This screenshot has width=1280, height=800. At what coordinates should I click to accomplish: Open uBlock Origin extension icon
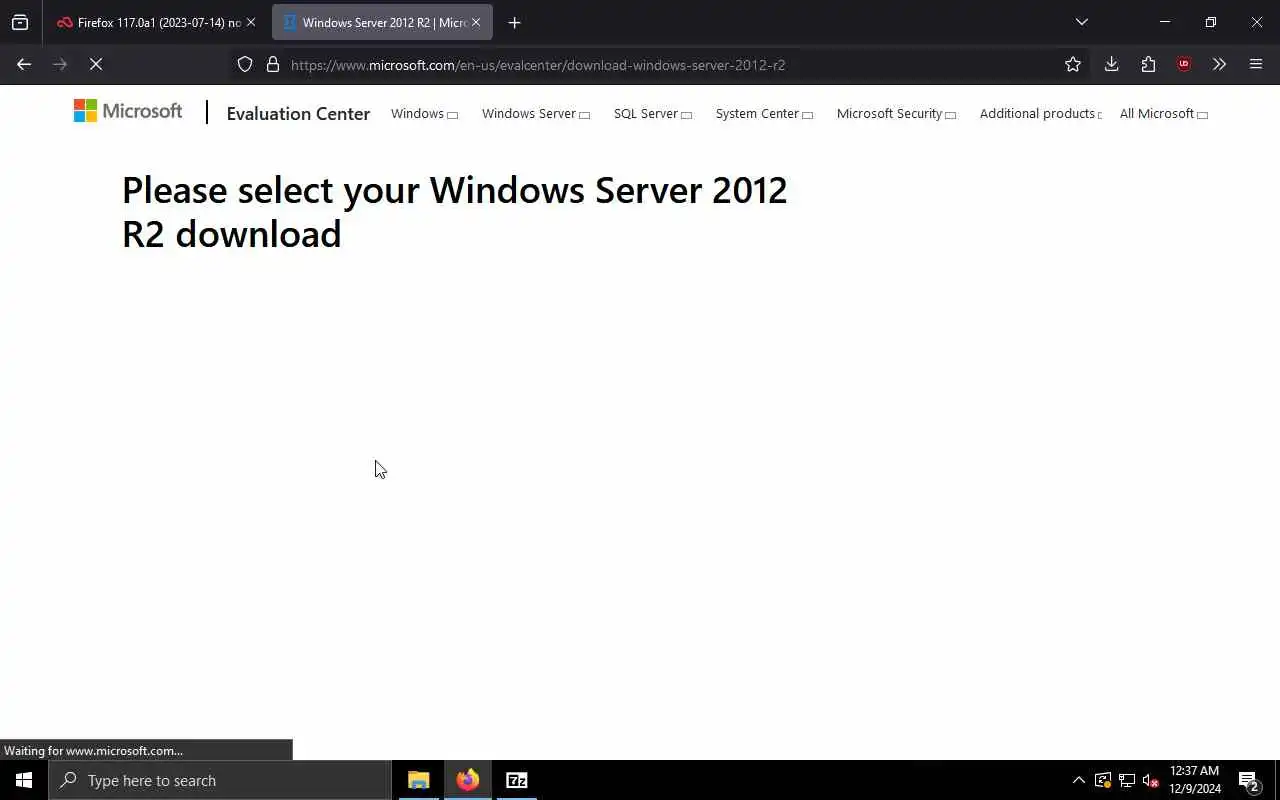[x=1184, y=64]
